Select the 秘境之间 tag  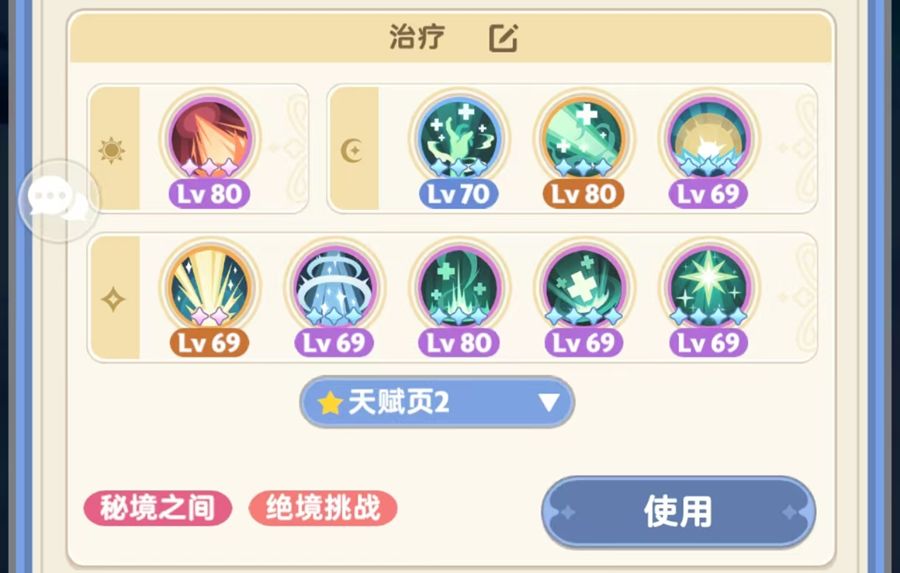click(158, 508)
